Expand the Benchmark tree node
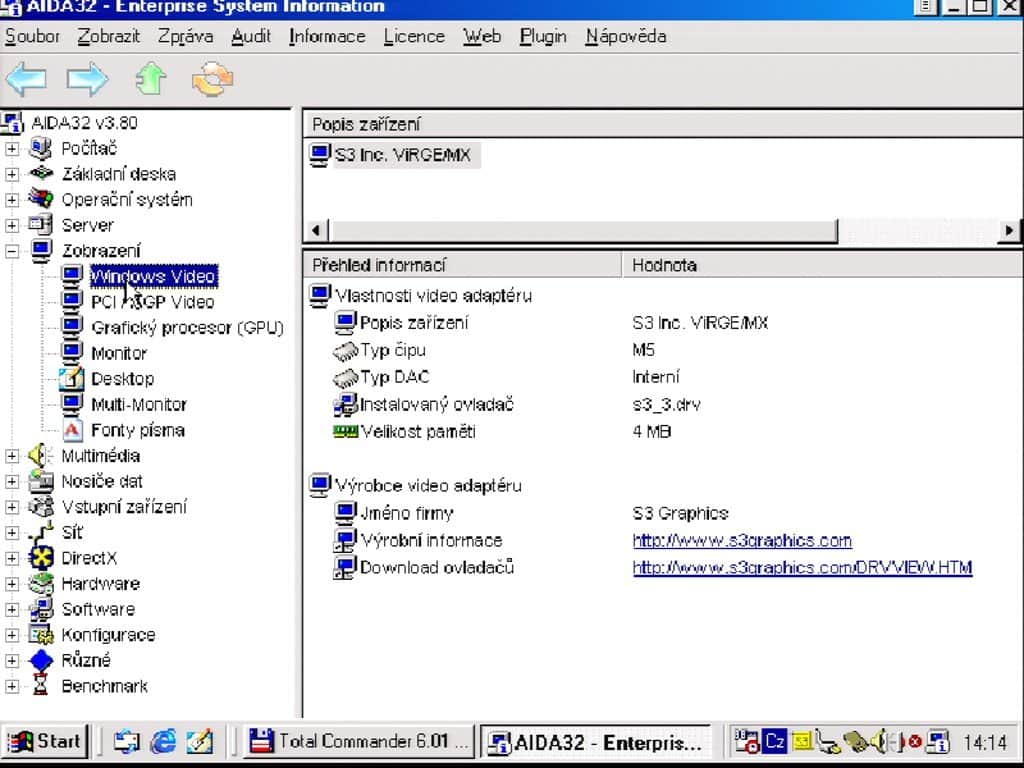Screen dimensions: 1024x768 coord(12,686)
